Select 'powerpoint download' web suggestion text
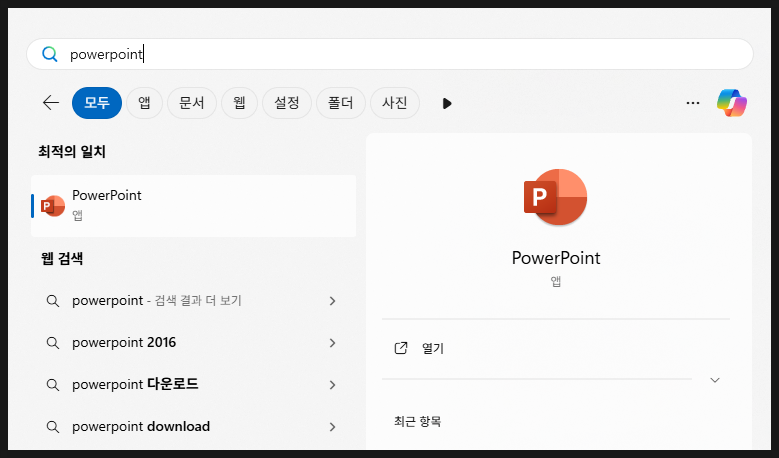The height and width of the screenshot is (458, 779). [141, 427]
